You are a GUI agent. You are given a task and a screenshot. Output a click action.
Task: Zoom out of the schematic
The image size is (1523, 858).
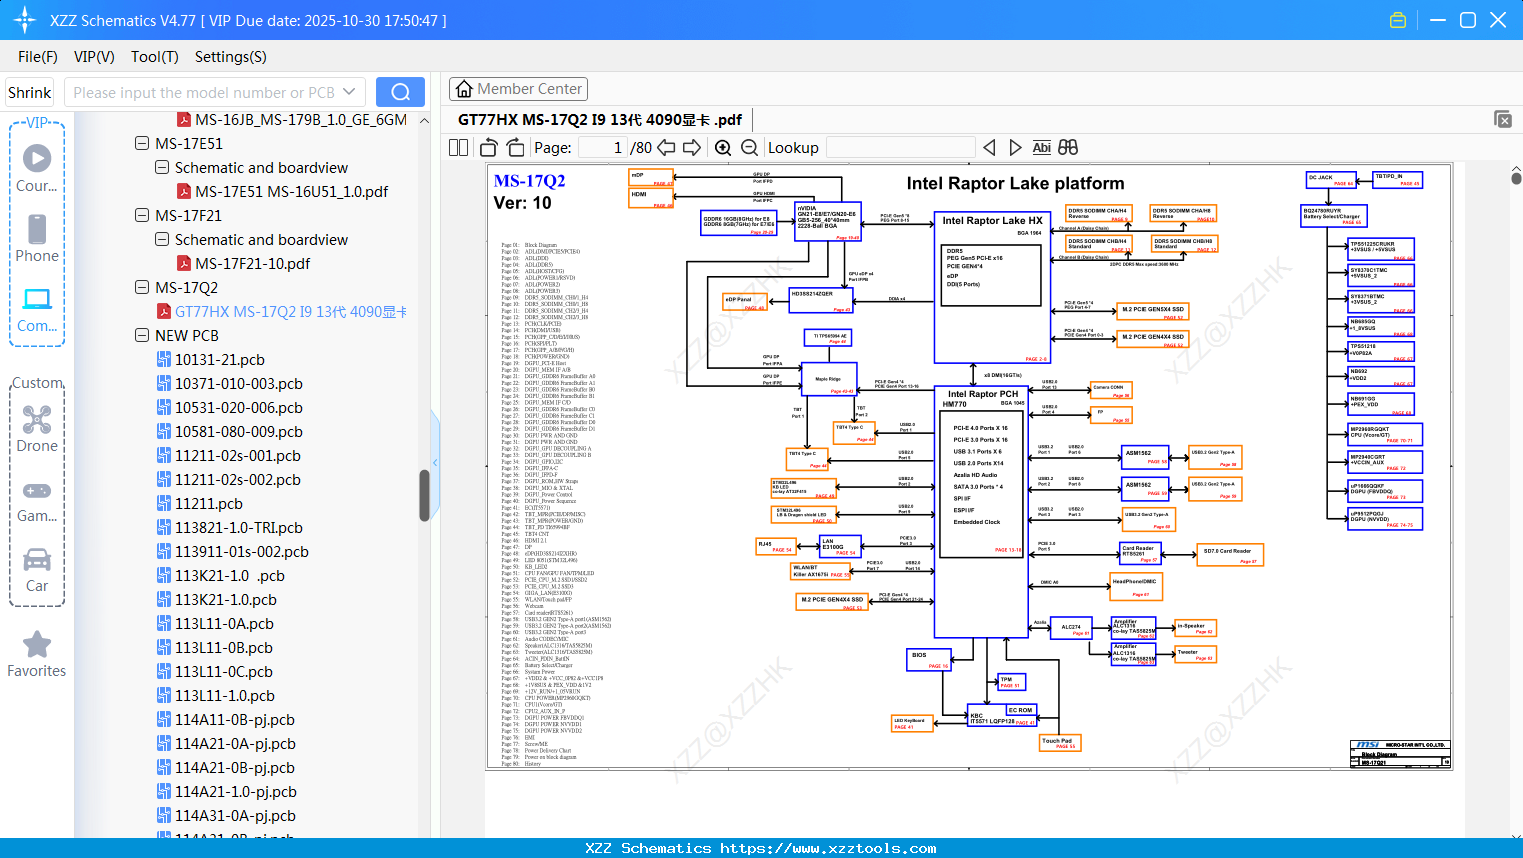[749, 148]
